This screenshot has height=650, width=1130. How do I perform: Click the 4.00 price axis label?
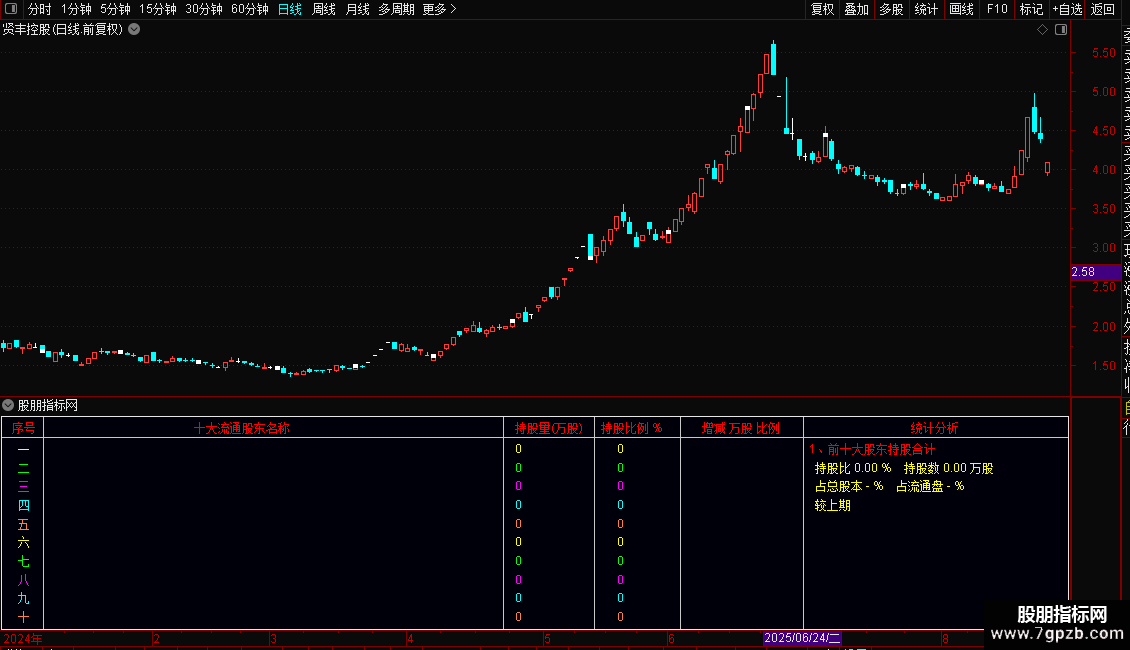coord(1103,169)
